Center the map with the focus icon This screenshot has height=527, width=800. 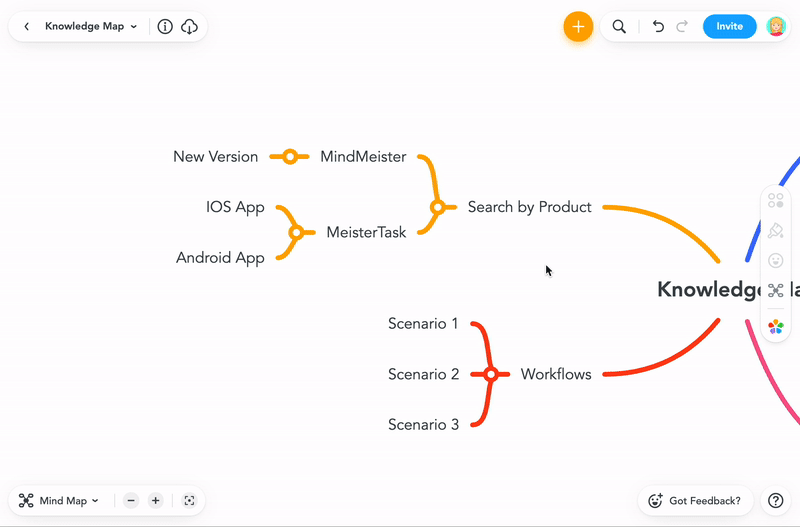click(x=189, y=501)
